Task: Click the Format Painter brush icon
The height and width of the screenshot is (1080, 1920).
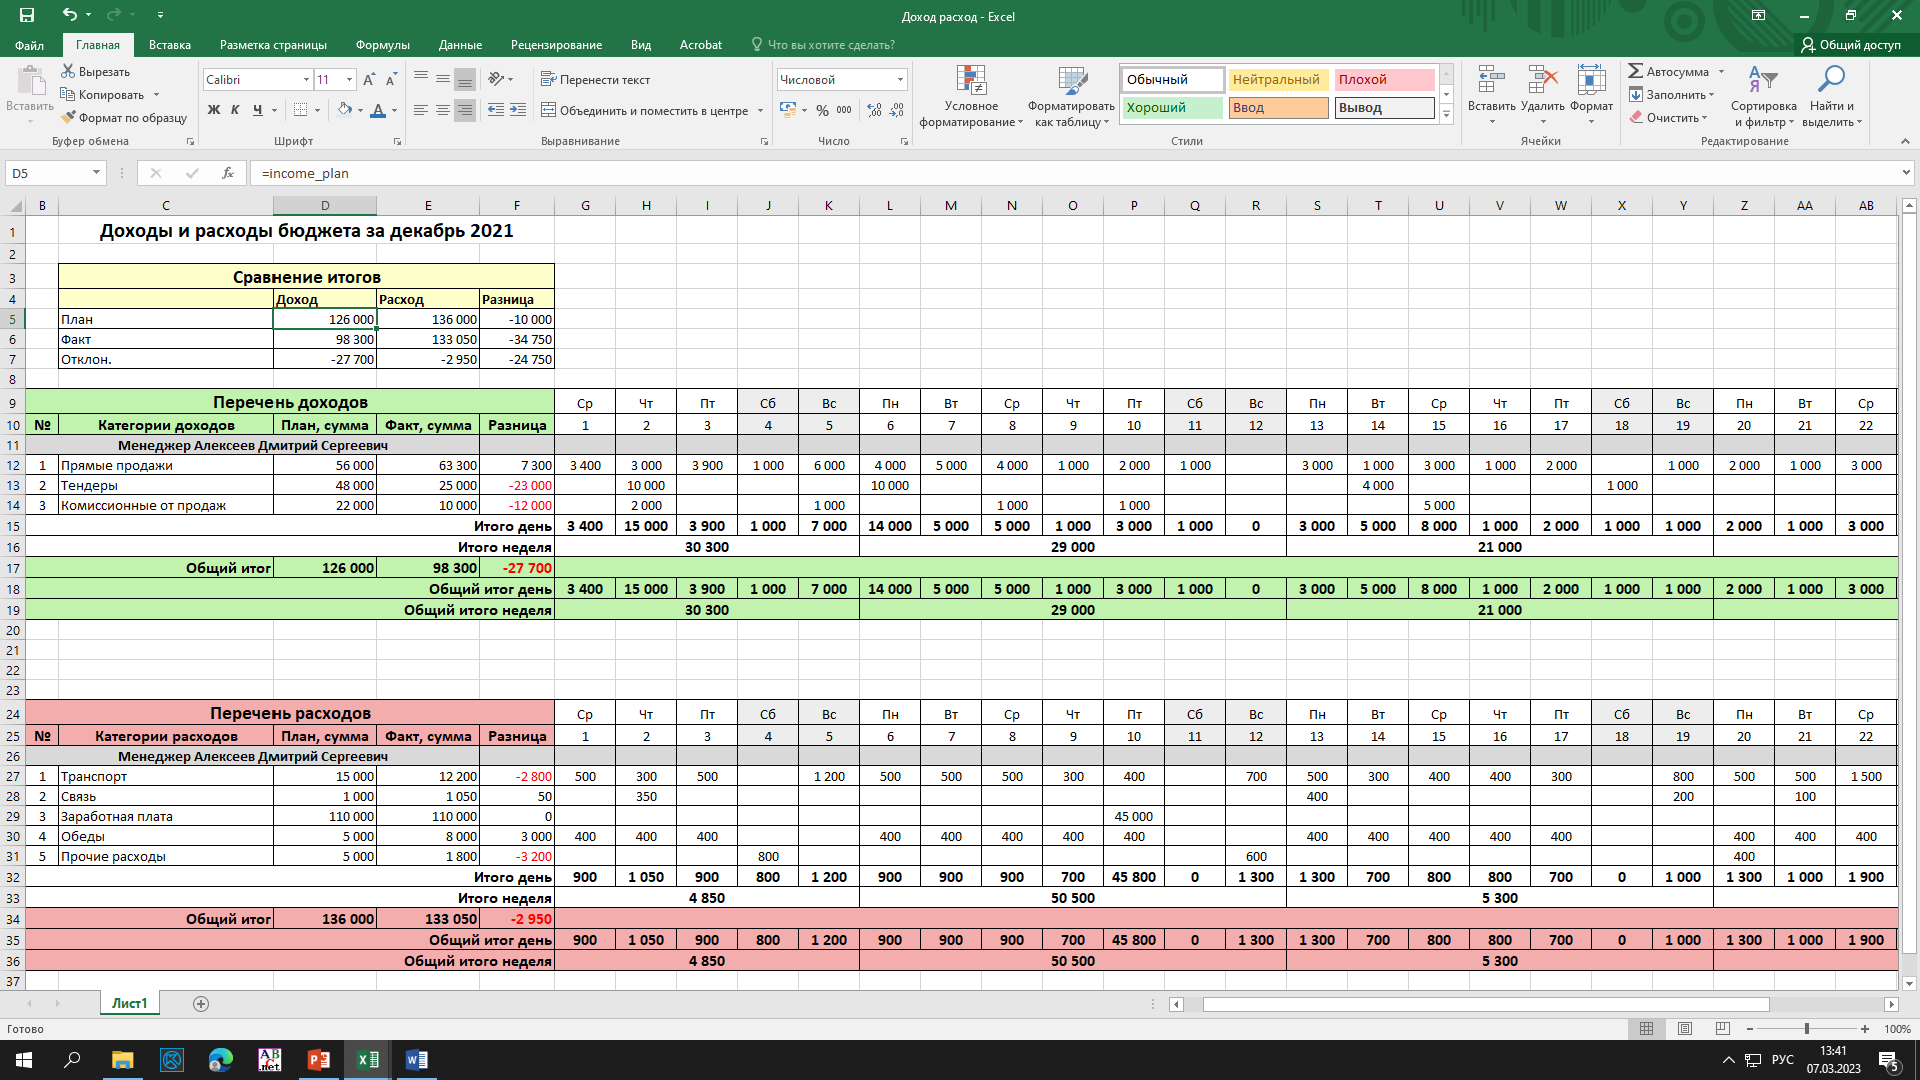Action: [x=68, y=118]
